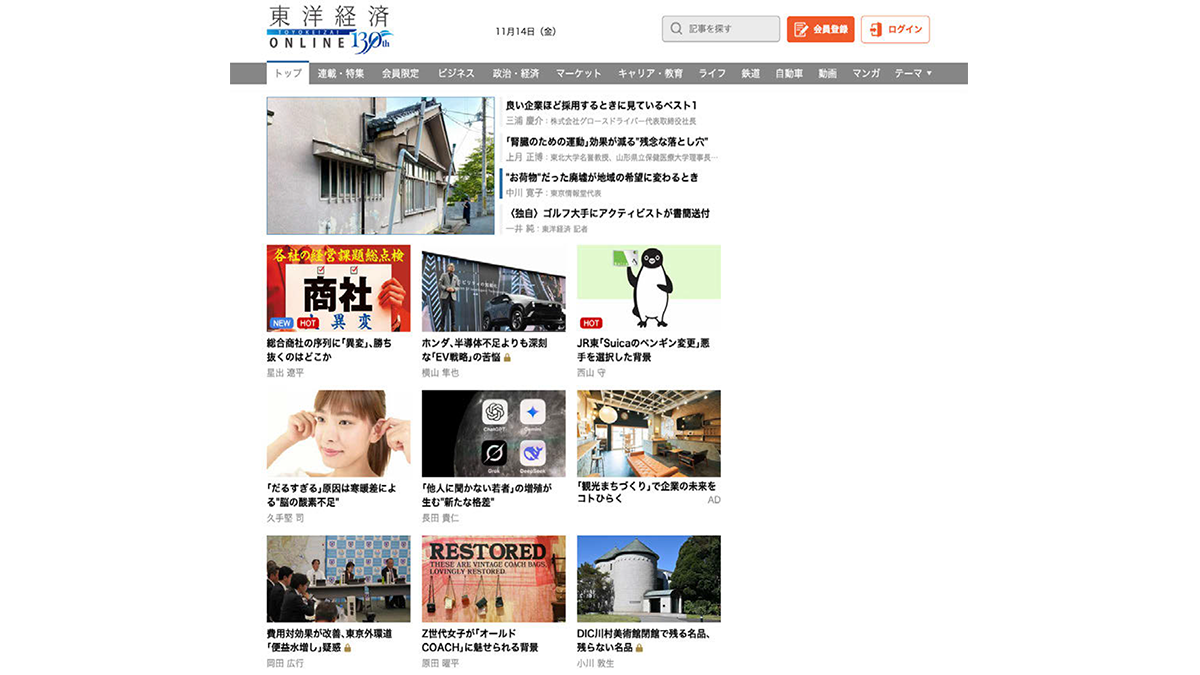Open headline ゴルフ大手にアクティビストが書簡送付

pos(607,214)
